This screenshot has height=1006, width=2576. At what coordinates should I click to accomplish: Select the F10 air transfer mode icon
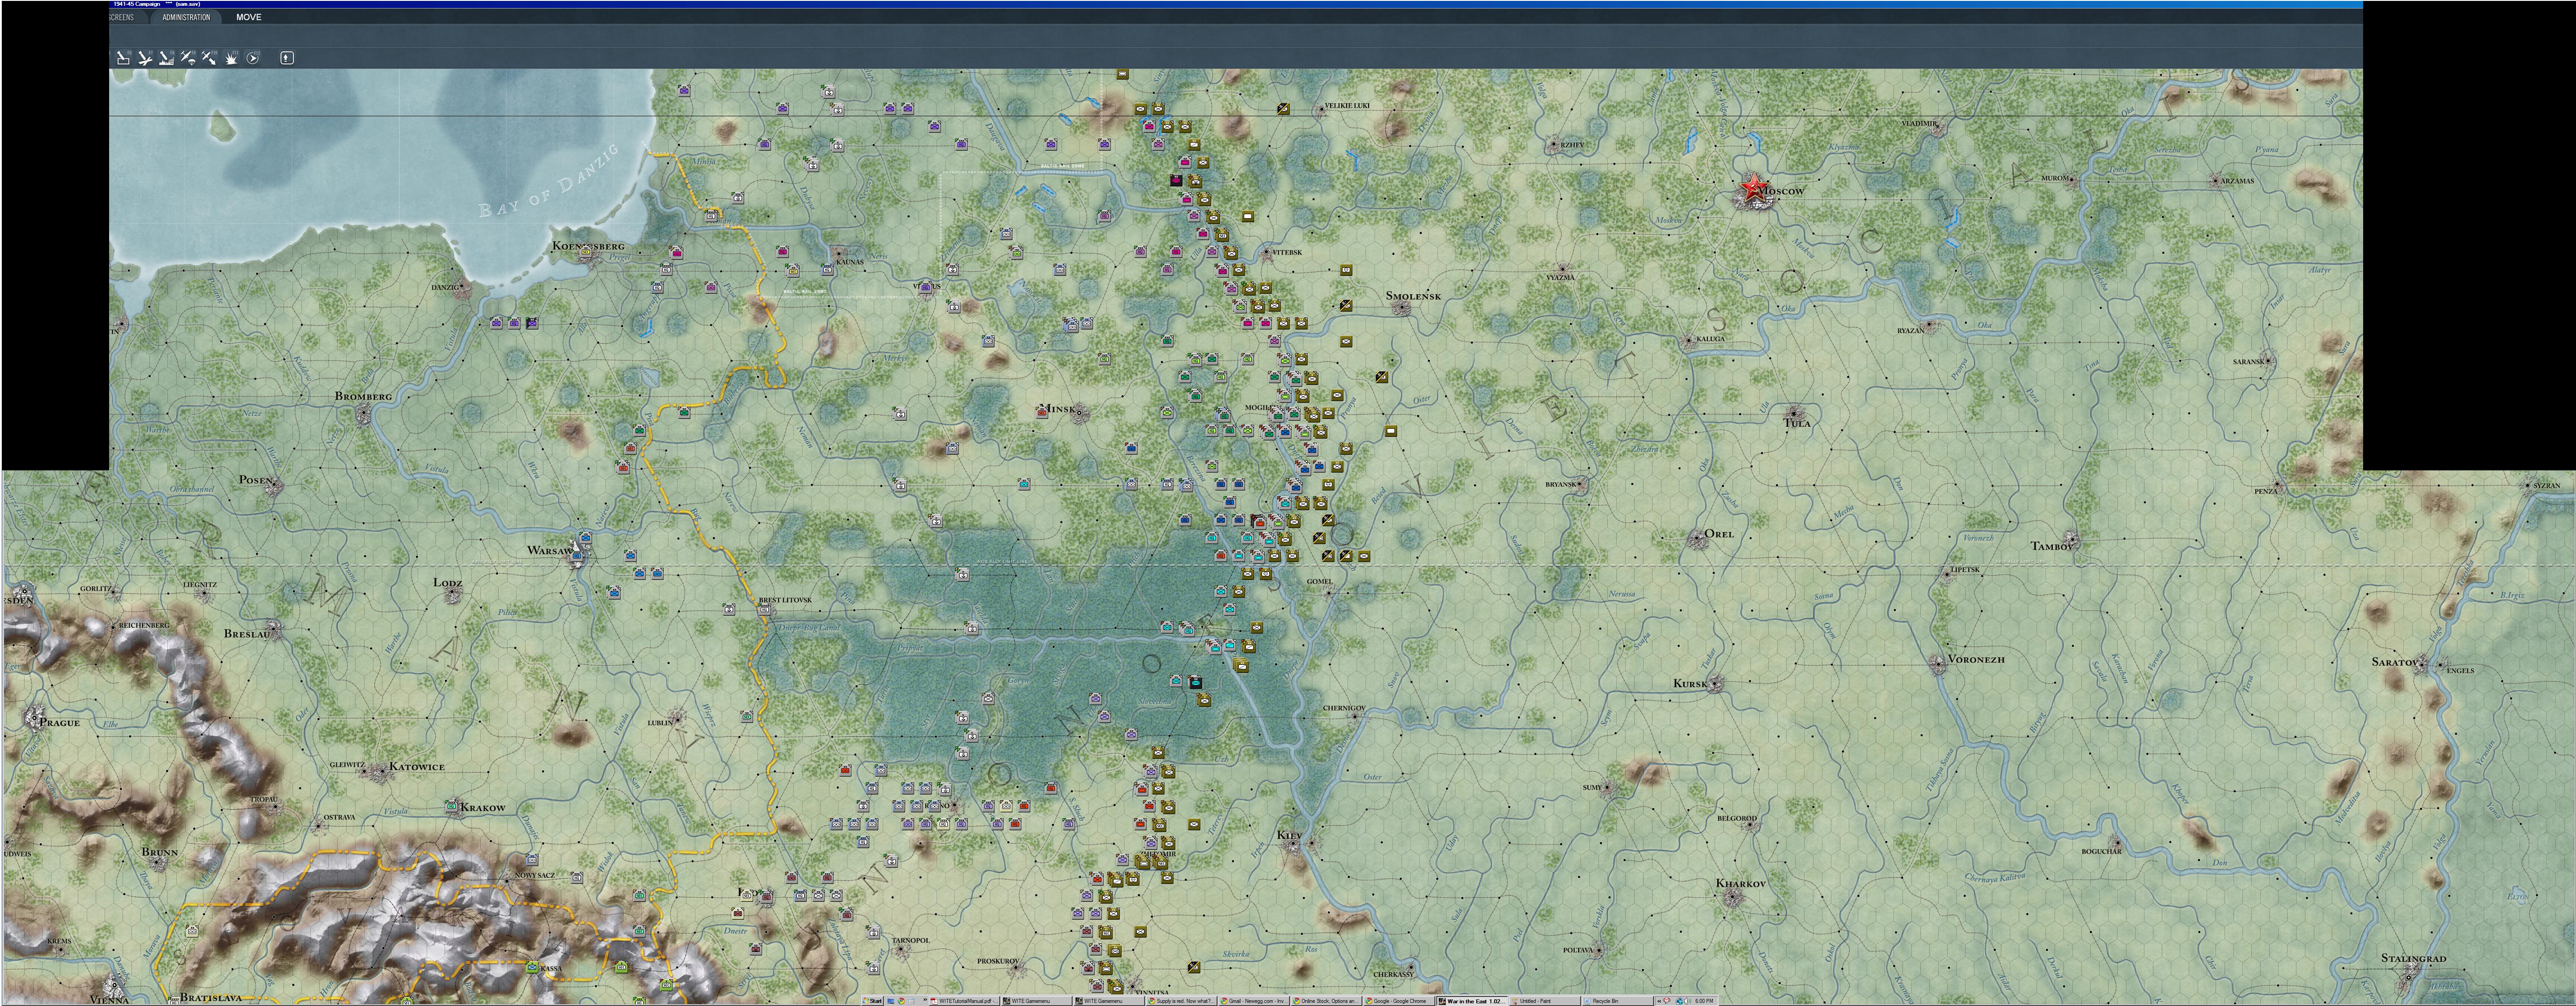[210, 58]
